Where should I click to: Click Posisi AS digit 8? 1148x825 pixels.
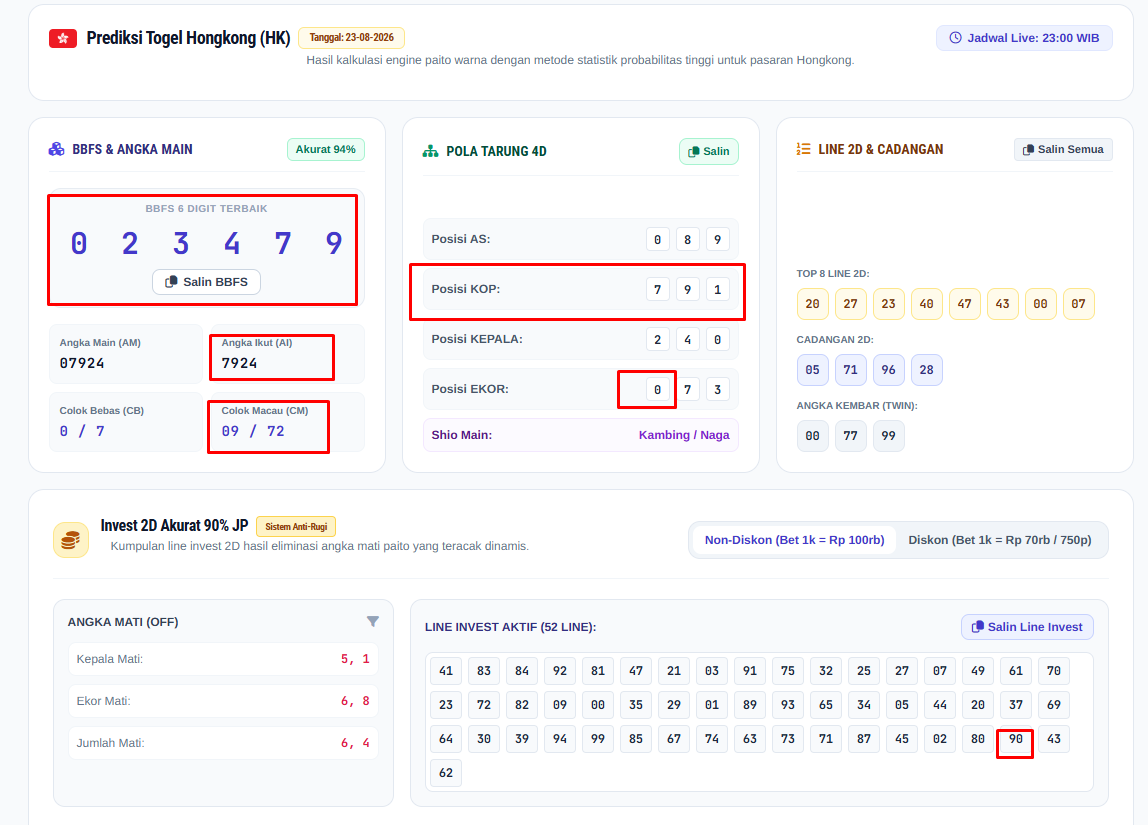point(687,239)
